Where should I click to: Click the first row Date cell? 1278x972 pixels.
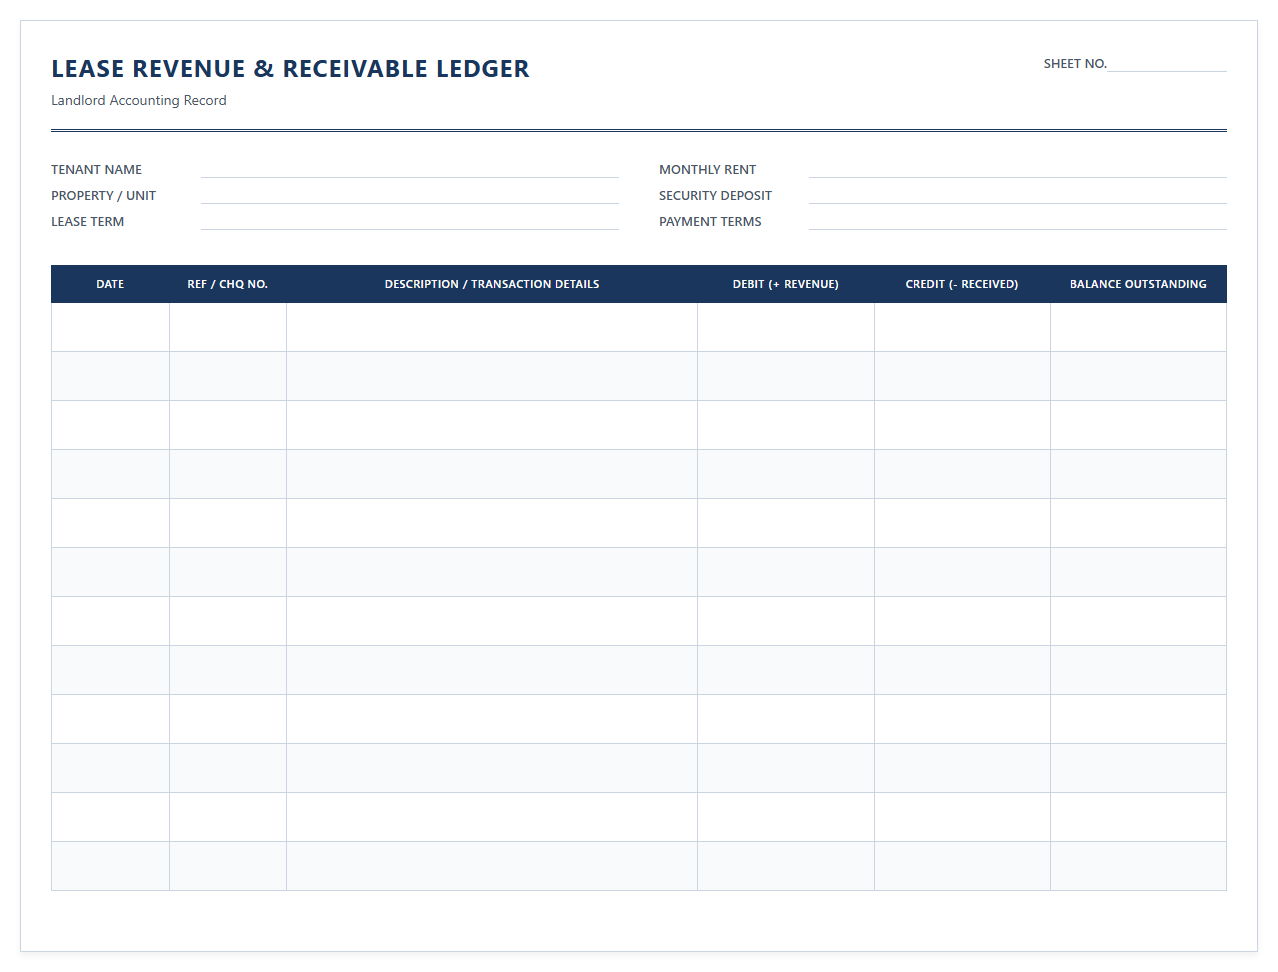click(x=110, y=327)
